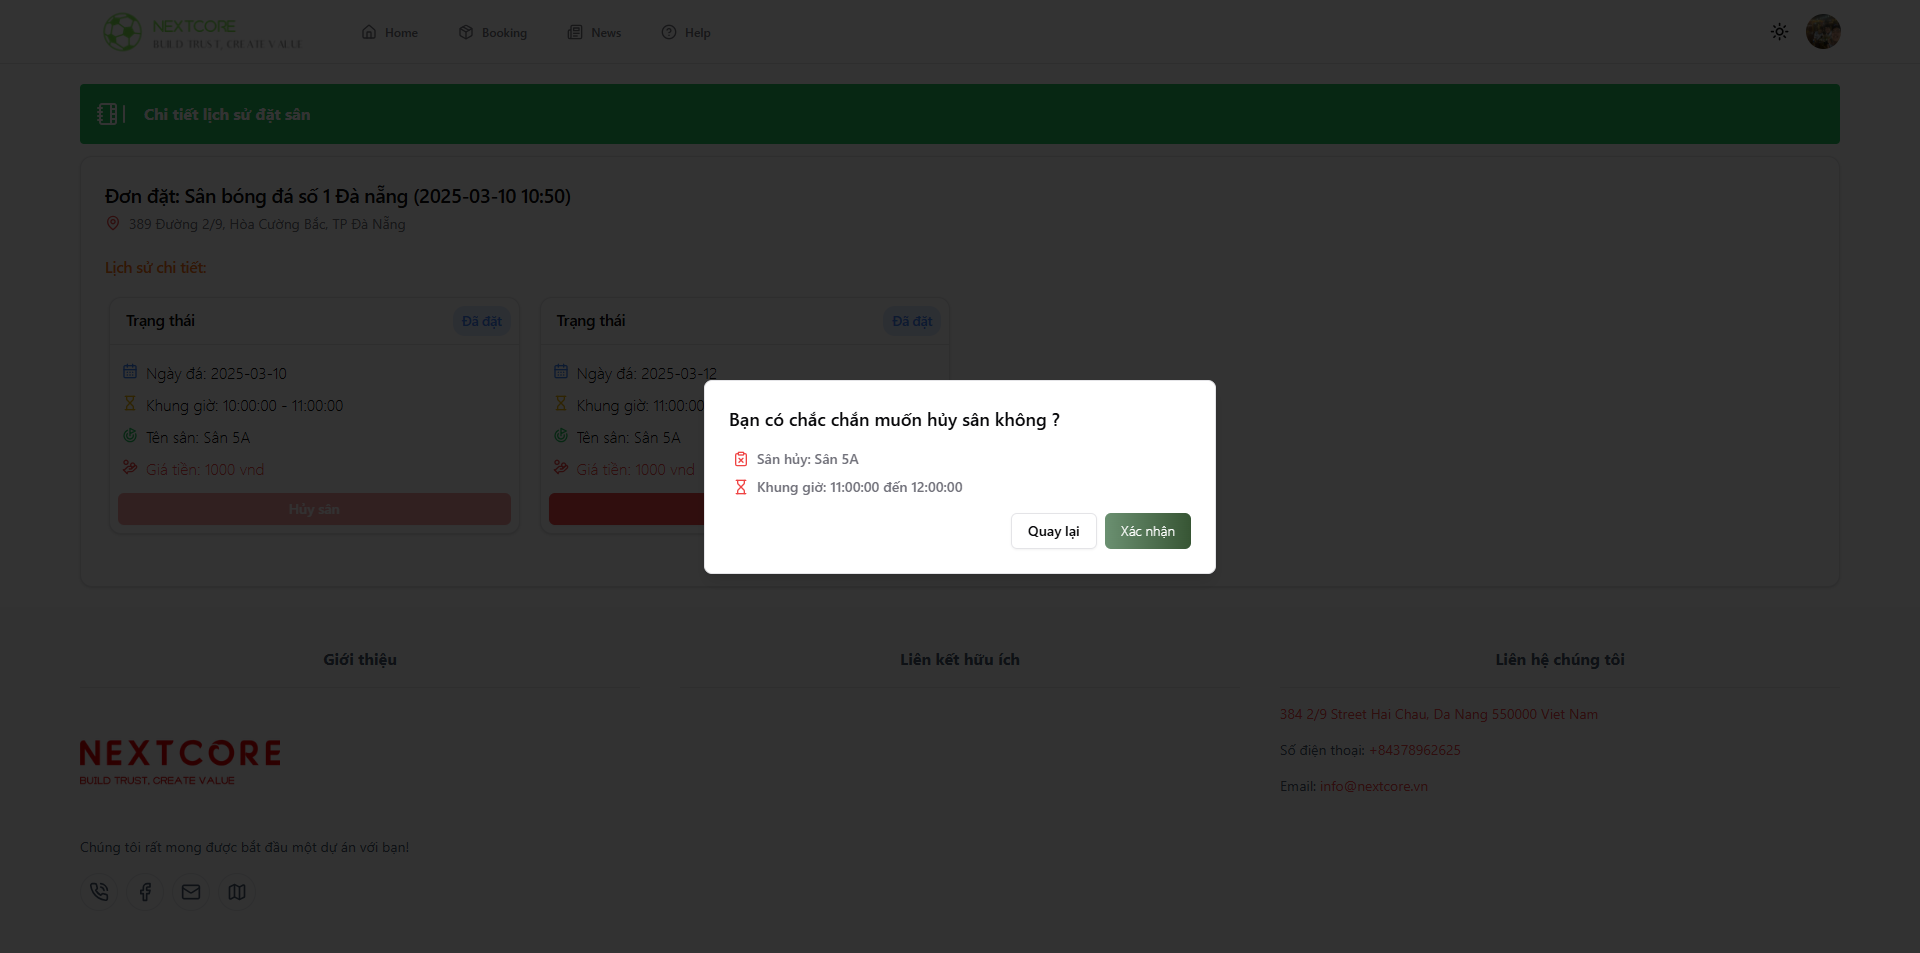Go to the Home menu item
Screen dimensions: 1920x953
(390, 33)
